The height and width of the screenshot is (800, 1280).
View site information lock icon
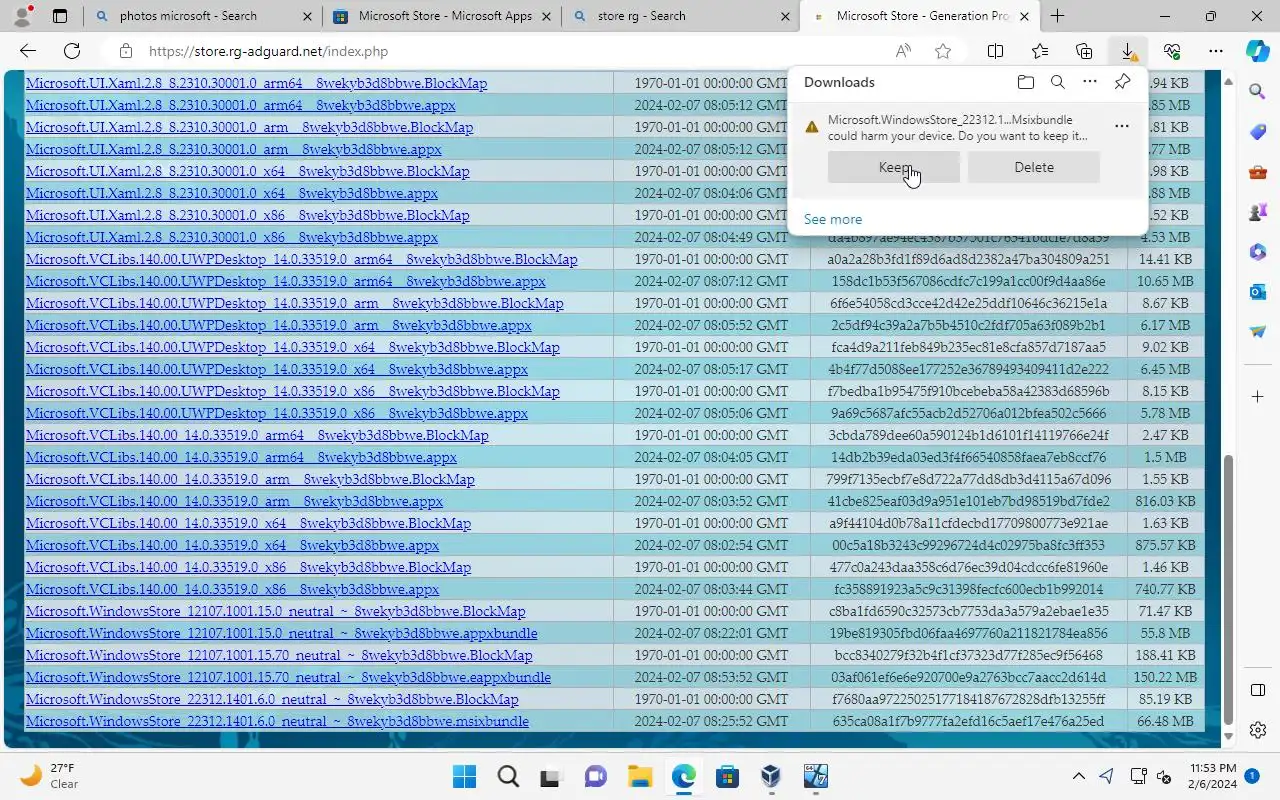click(x=125, y=51)
